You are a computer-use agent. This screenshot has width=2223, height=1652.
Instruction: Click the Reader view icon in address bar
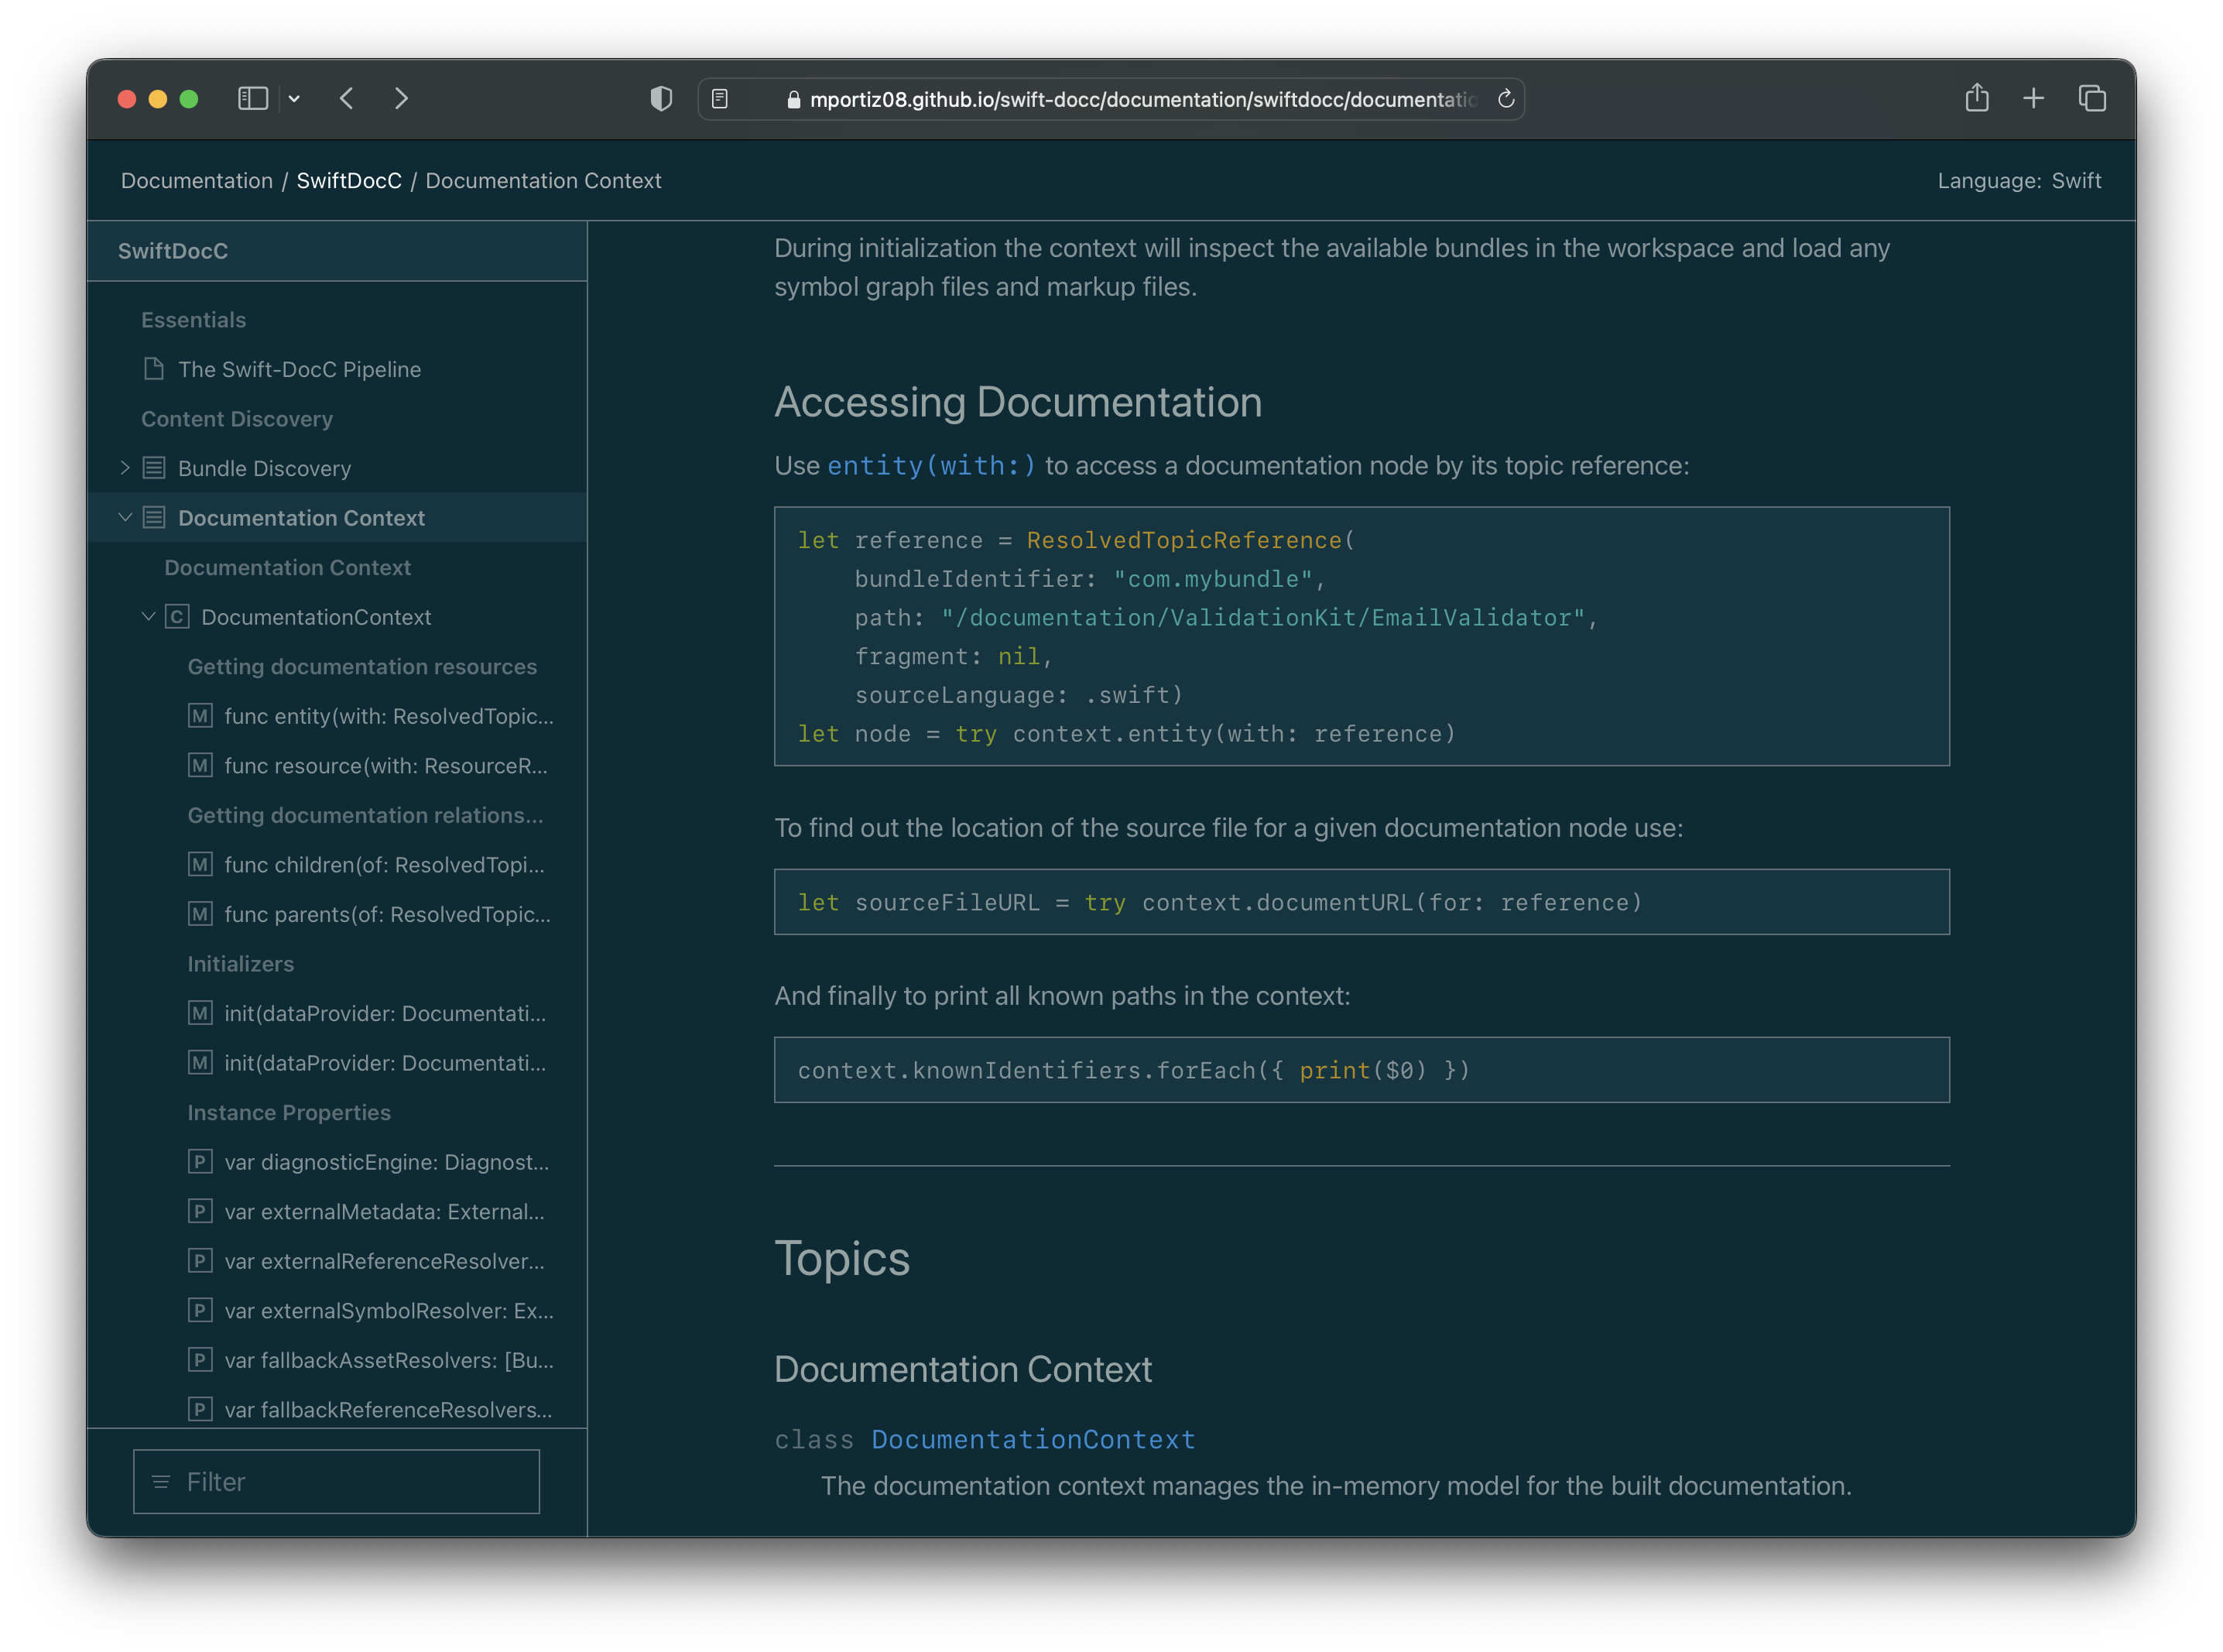point(720,99)
